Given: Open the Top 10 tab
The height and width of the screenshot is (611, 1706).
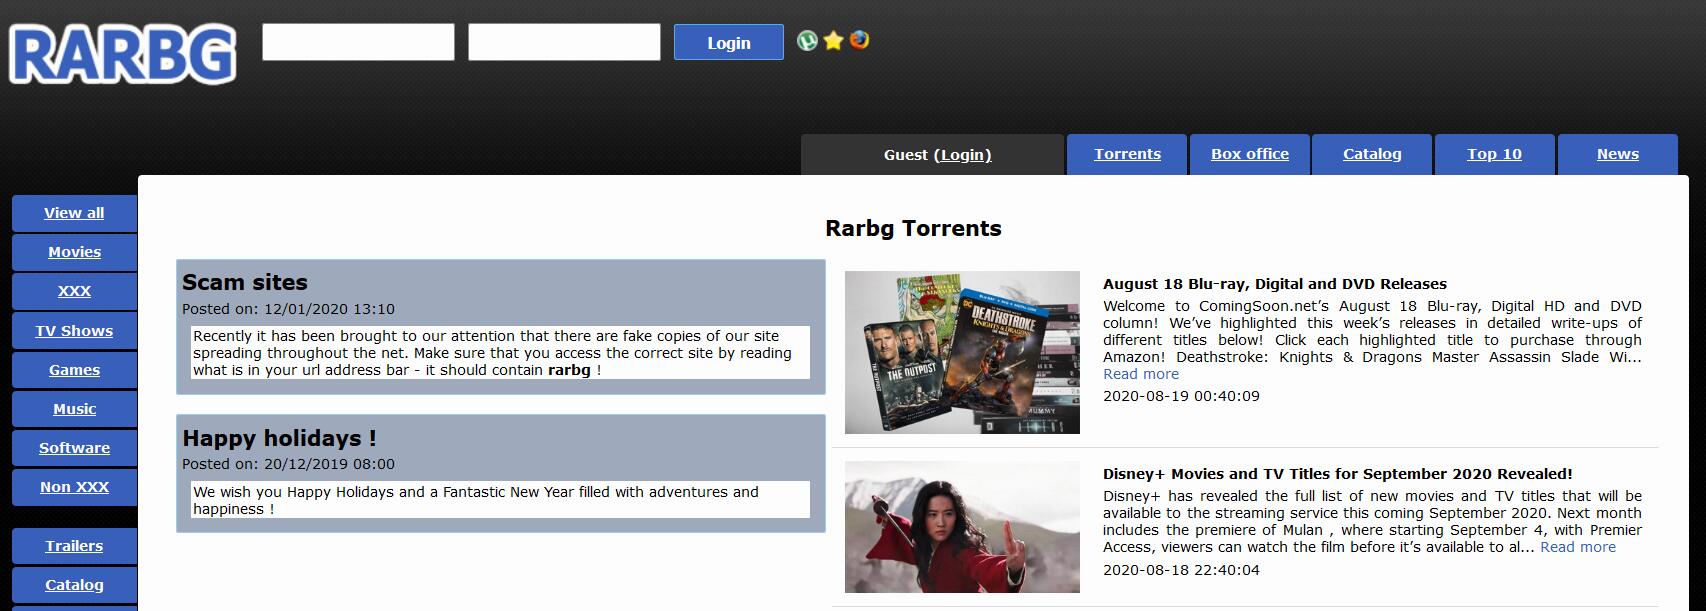Looking at the screenshot, I should click(x=1494, y=154).
